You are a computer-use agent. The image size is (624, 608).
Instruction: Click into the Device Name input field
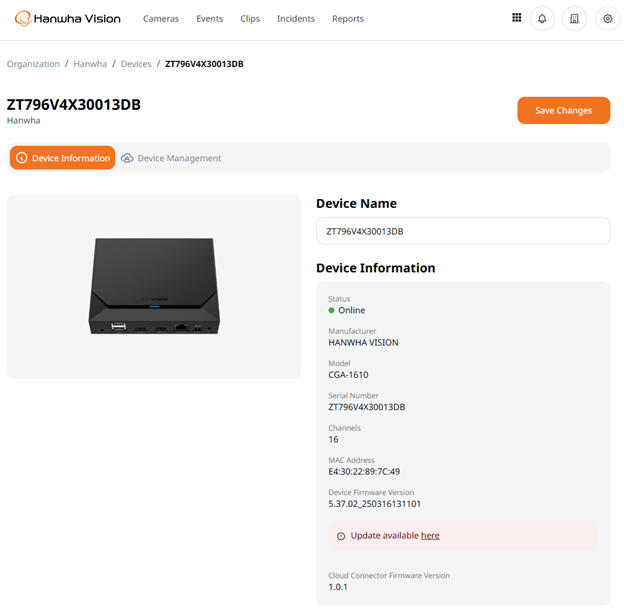pos(463,231)
